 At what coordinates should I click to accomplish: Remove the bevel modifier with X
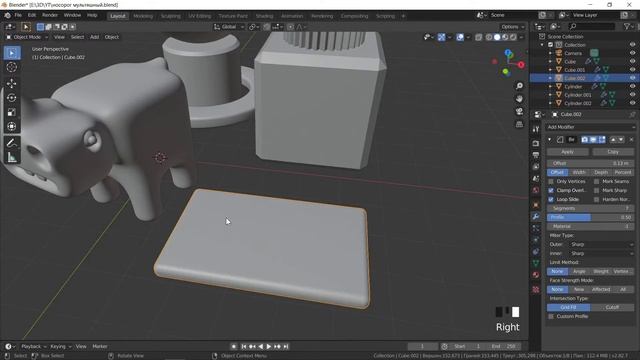tap(631, 140)
